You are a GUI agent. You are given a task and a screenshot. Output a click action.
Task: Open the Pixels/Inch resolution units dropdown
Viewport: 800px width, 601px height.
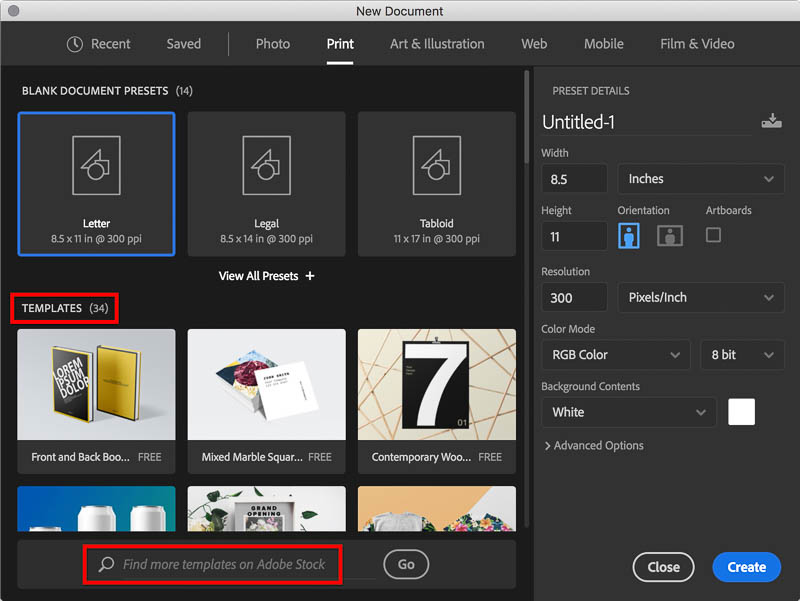(x=701, y=297)
